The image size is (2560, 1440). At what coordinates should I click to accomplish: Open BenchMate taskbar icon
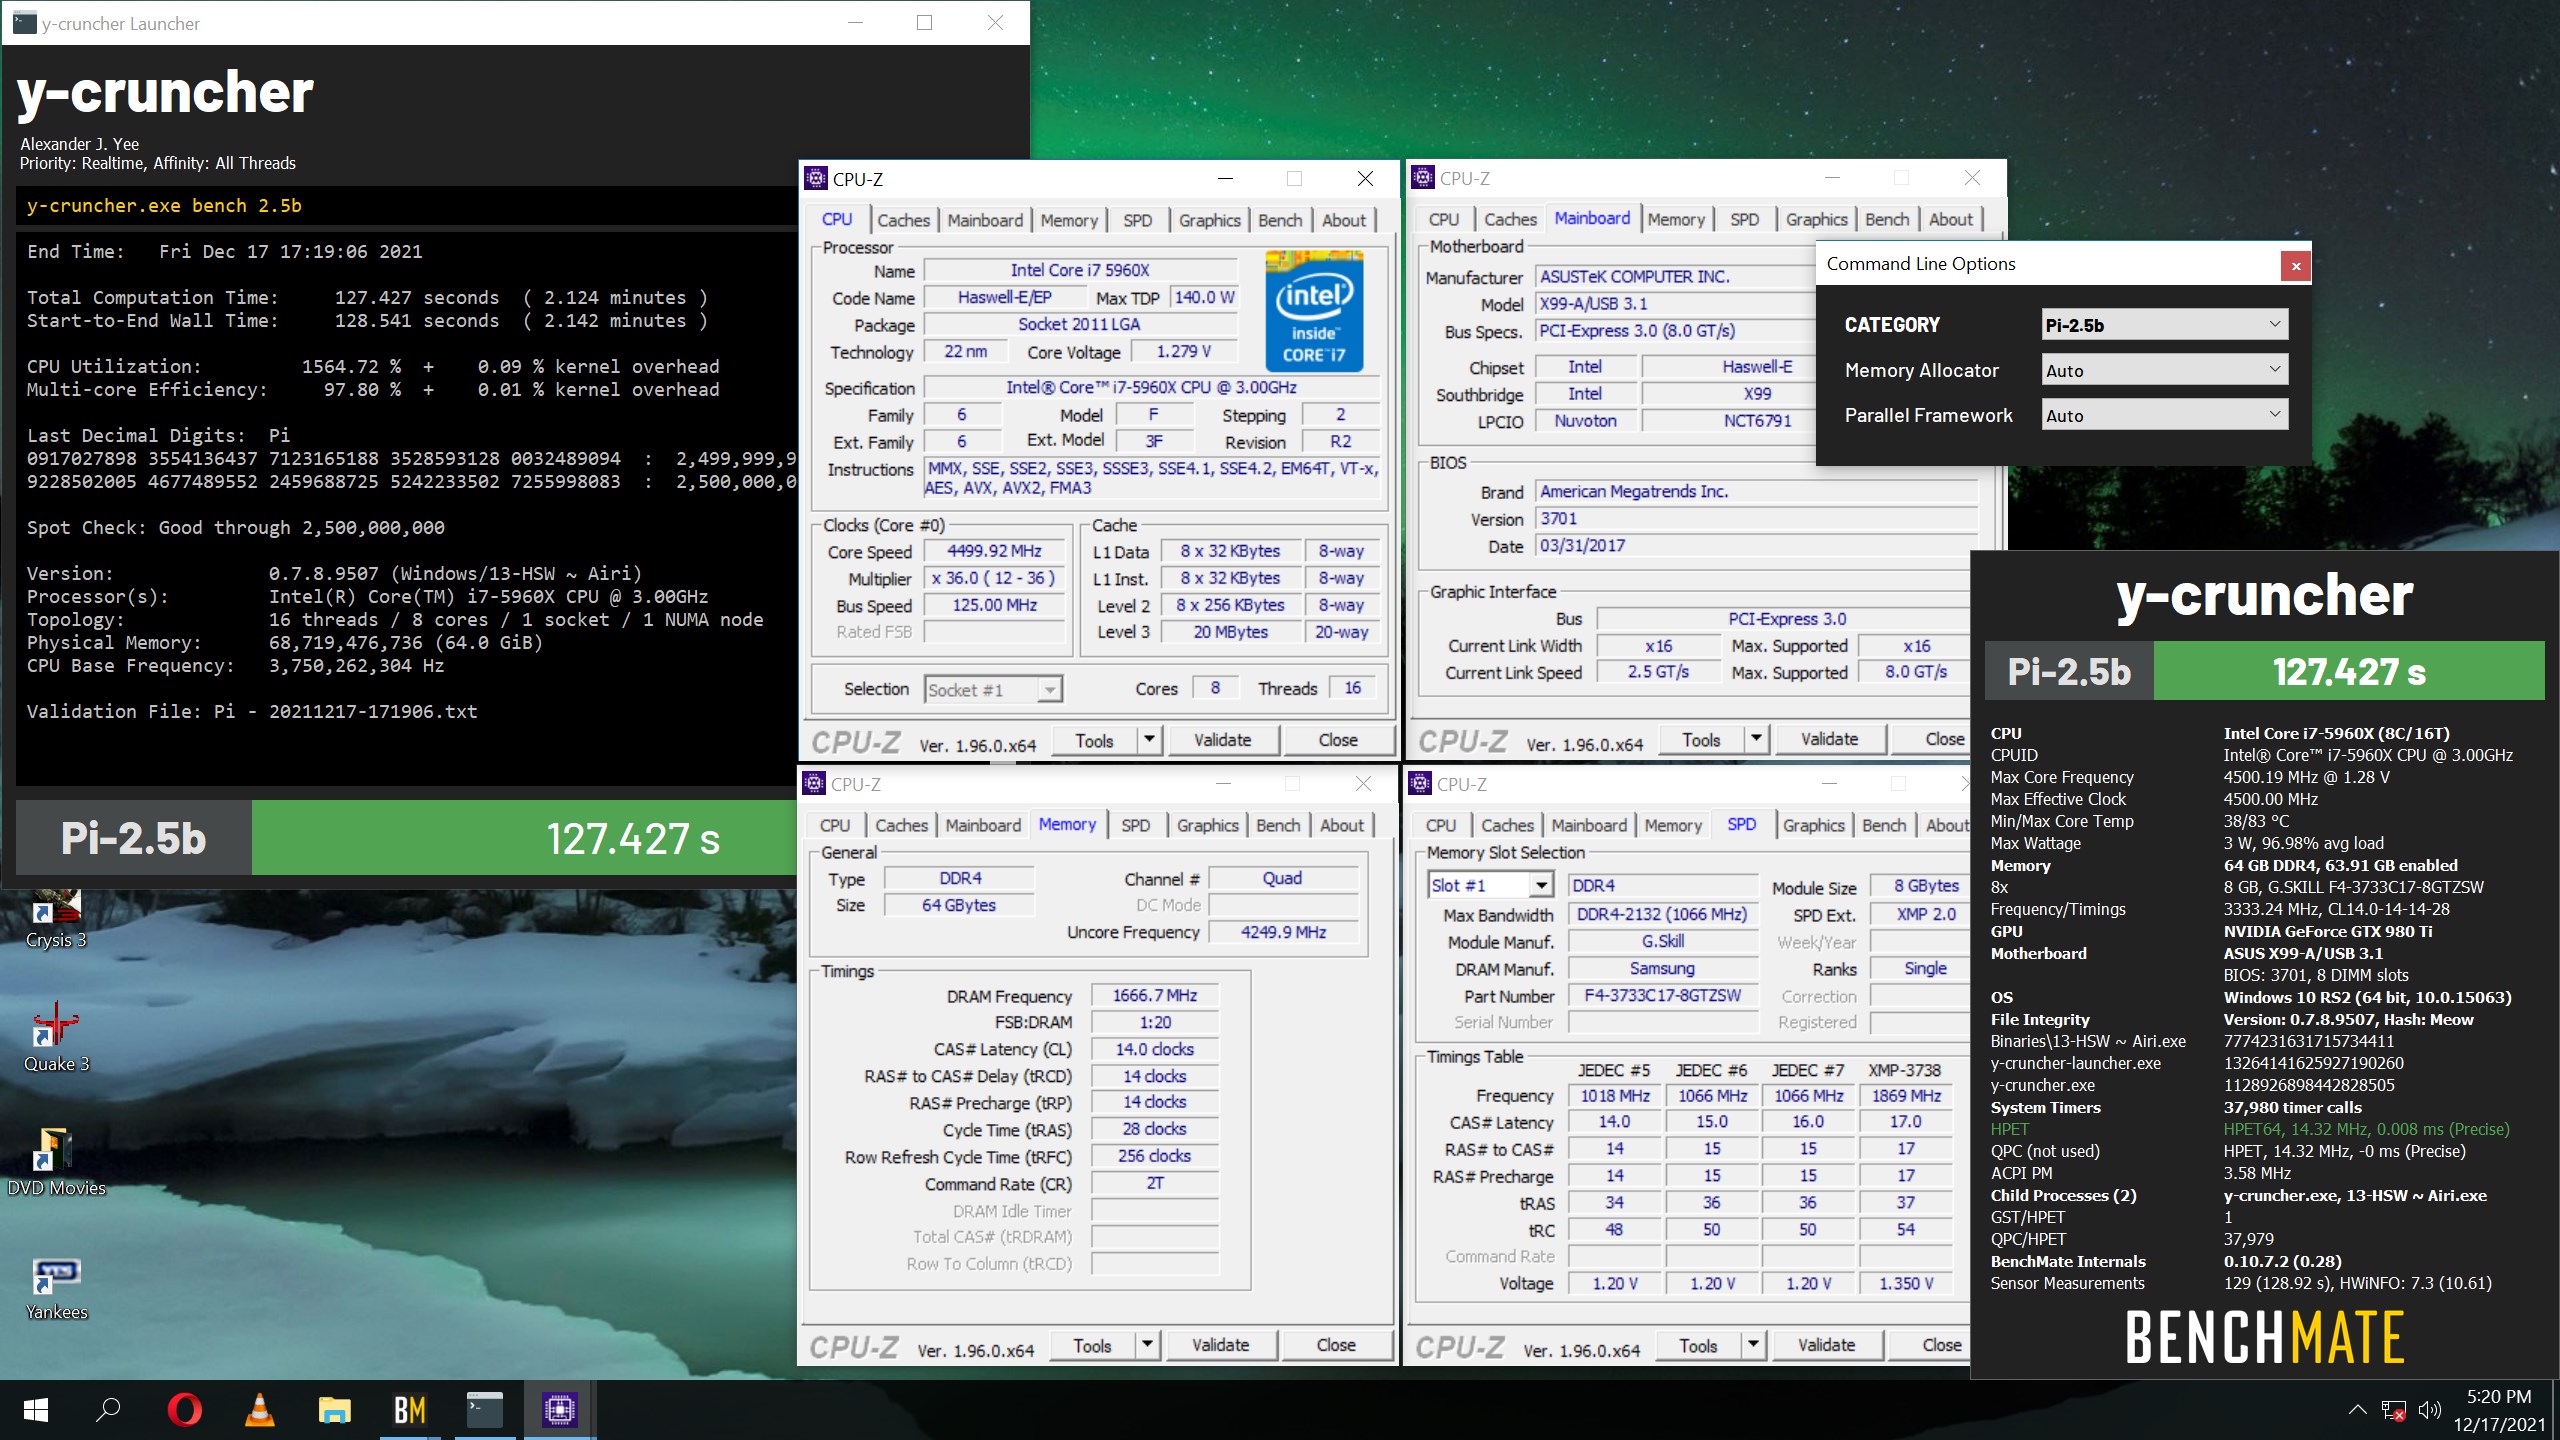[x=410, y=1410]
